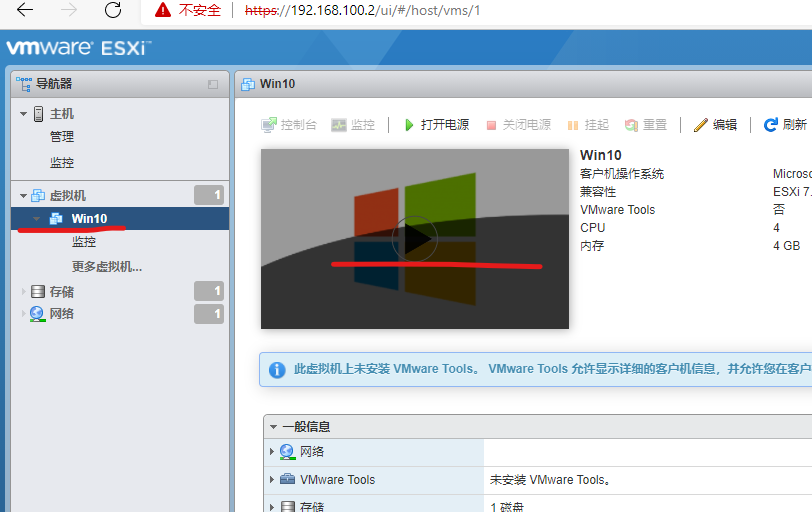
Task: Click the browser forward arrow
Action: (x=68, y=10)
